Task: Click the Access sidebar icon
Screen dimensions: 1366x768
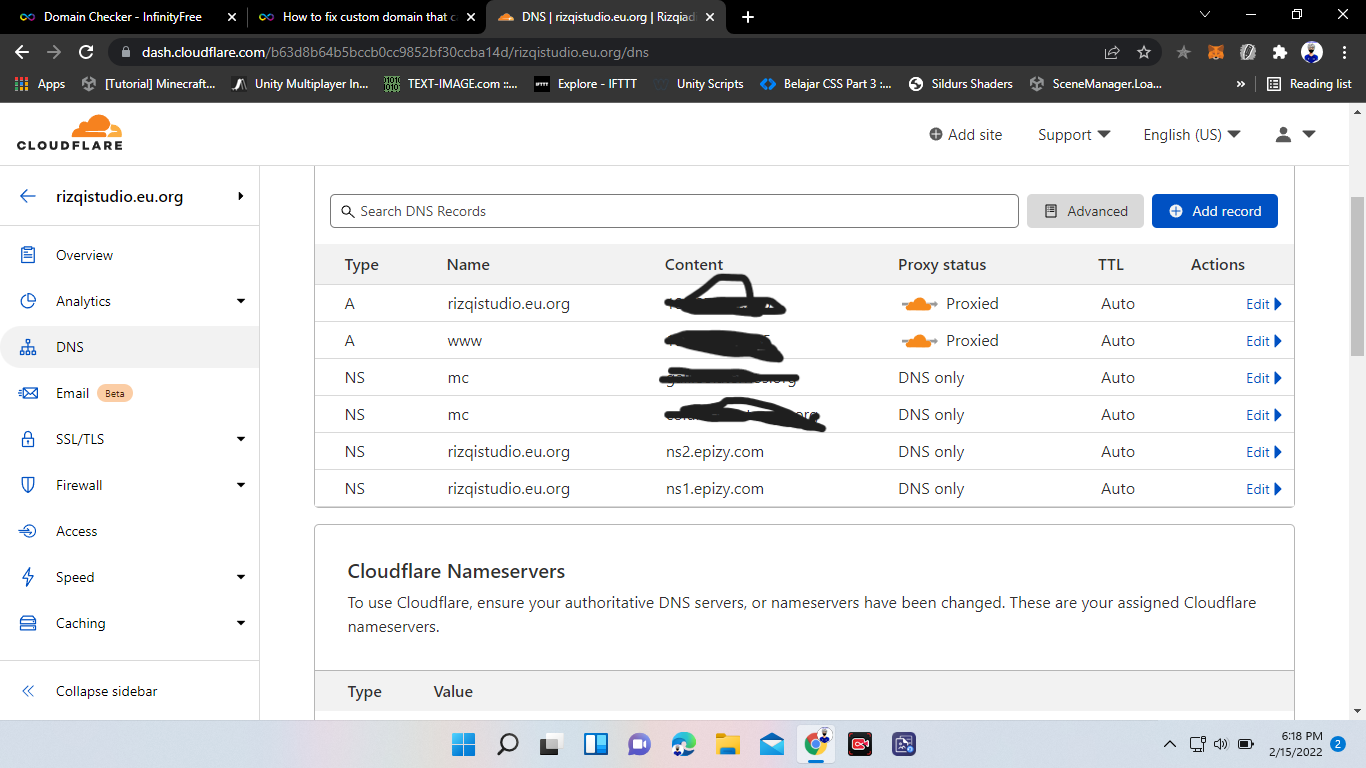Action: pyautogui.click(x=28, y=531)
